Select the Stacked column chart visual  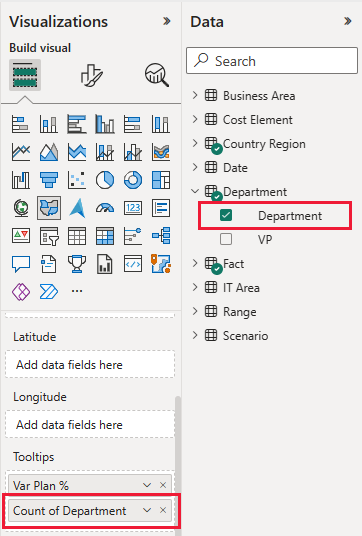[49, 124]
